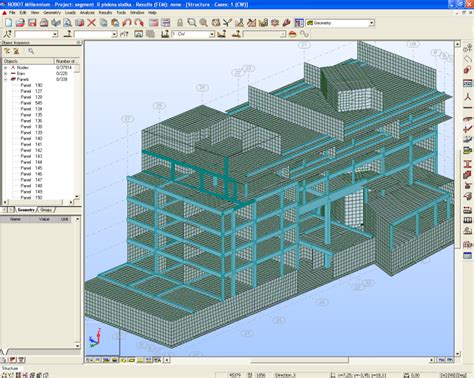Click the object tree horizontal scroll right arrow

pyautogui.click(x=71, y=202)
